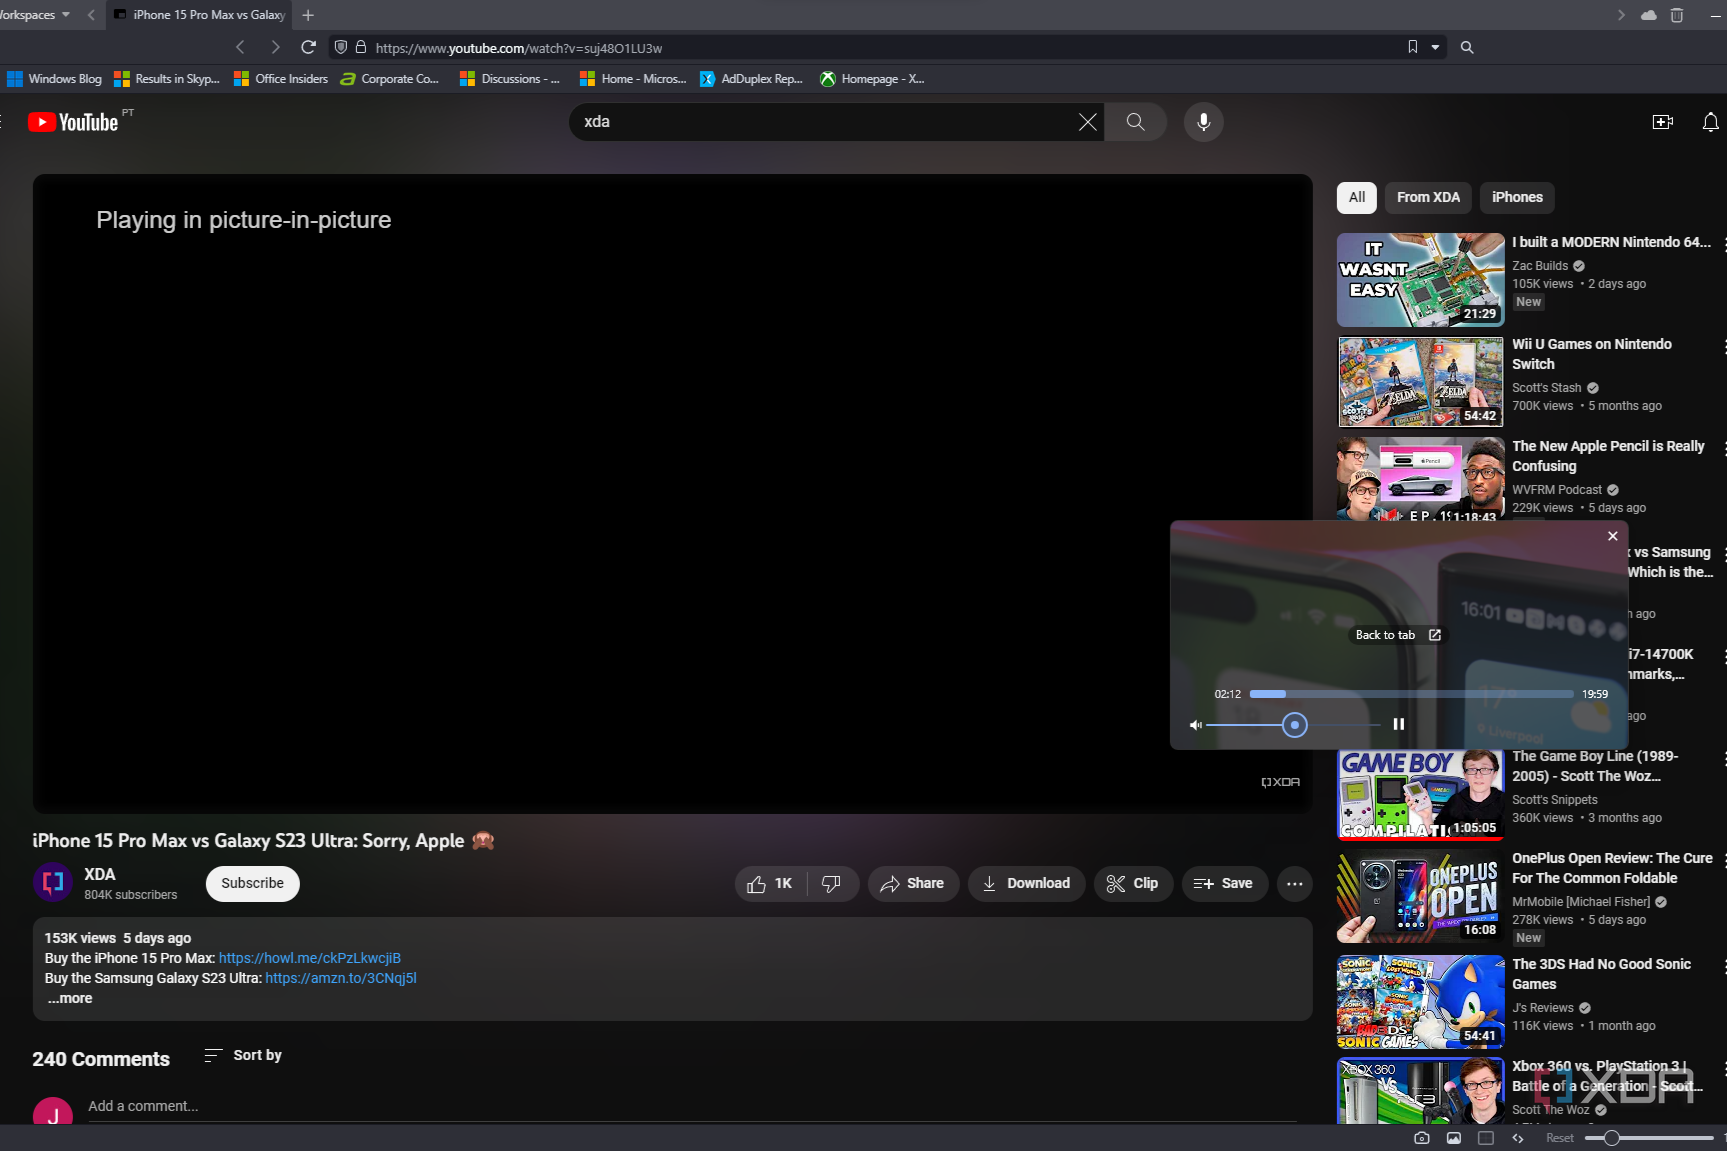
Task: Select the All filter chip
Action: click(x=1357, y=197)
